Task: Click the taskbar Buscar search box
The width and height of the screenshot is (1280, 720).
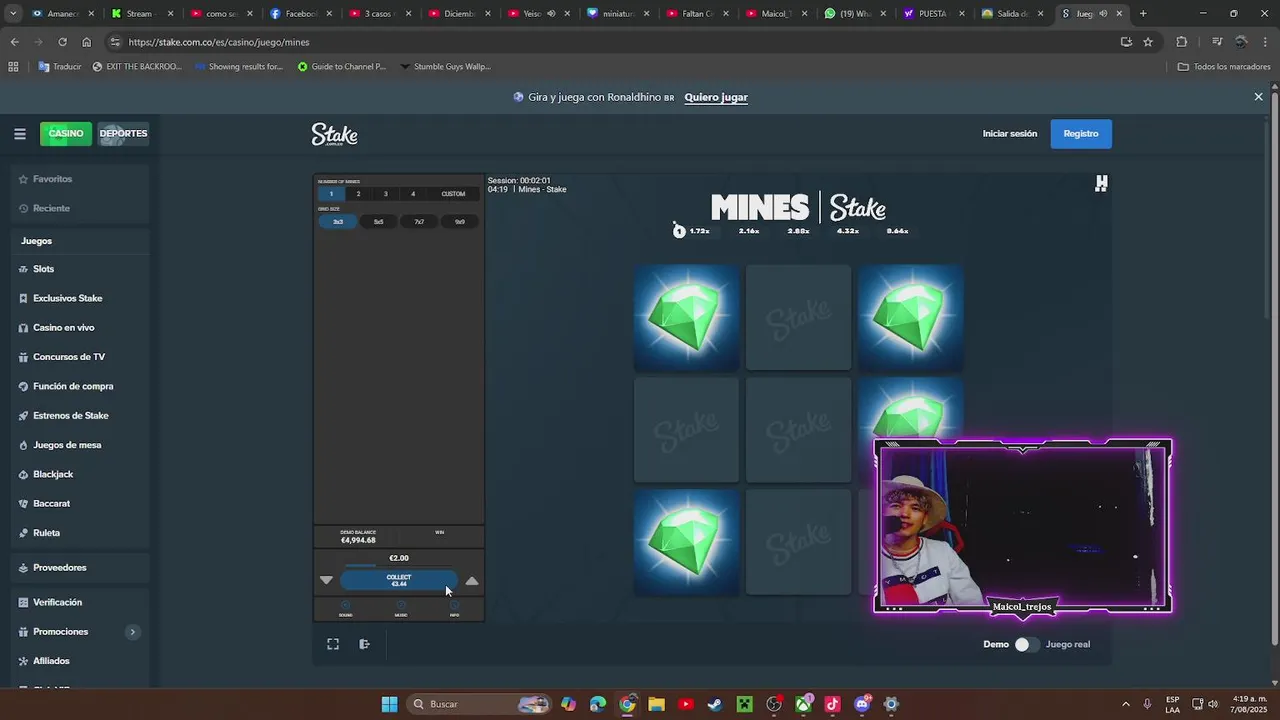Action: click(x=480, y=704)
